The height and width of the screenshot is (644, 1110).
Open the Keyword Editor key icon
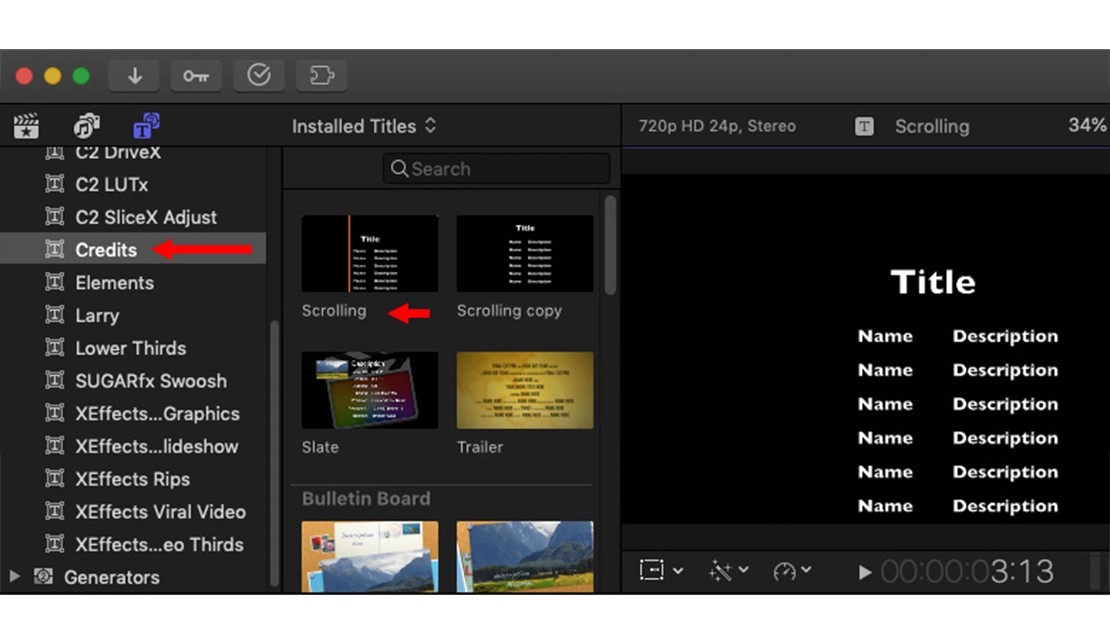196,76
